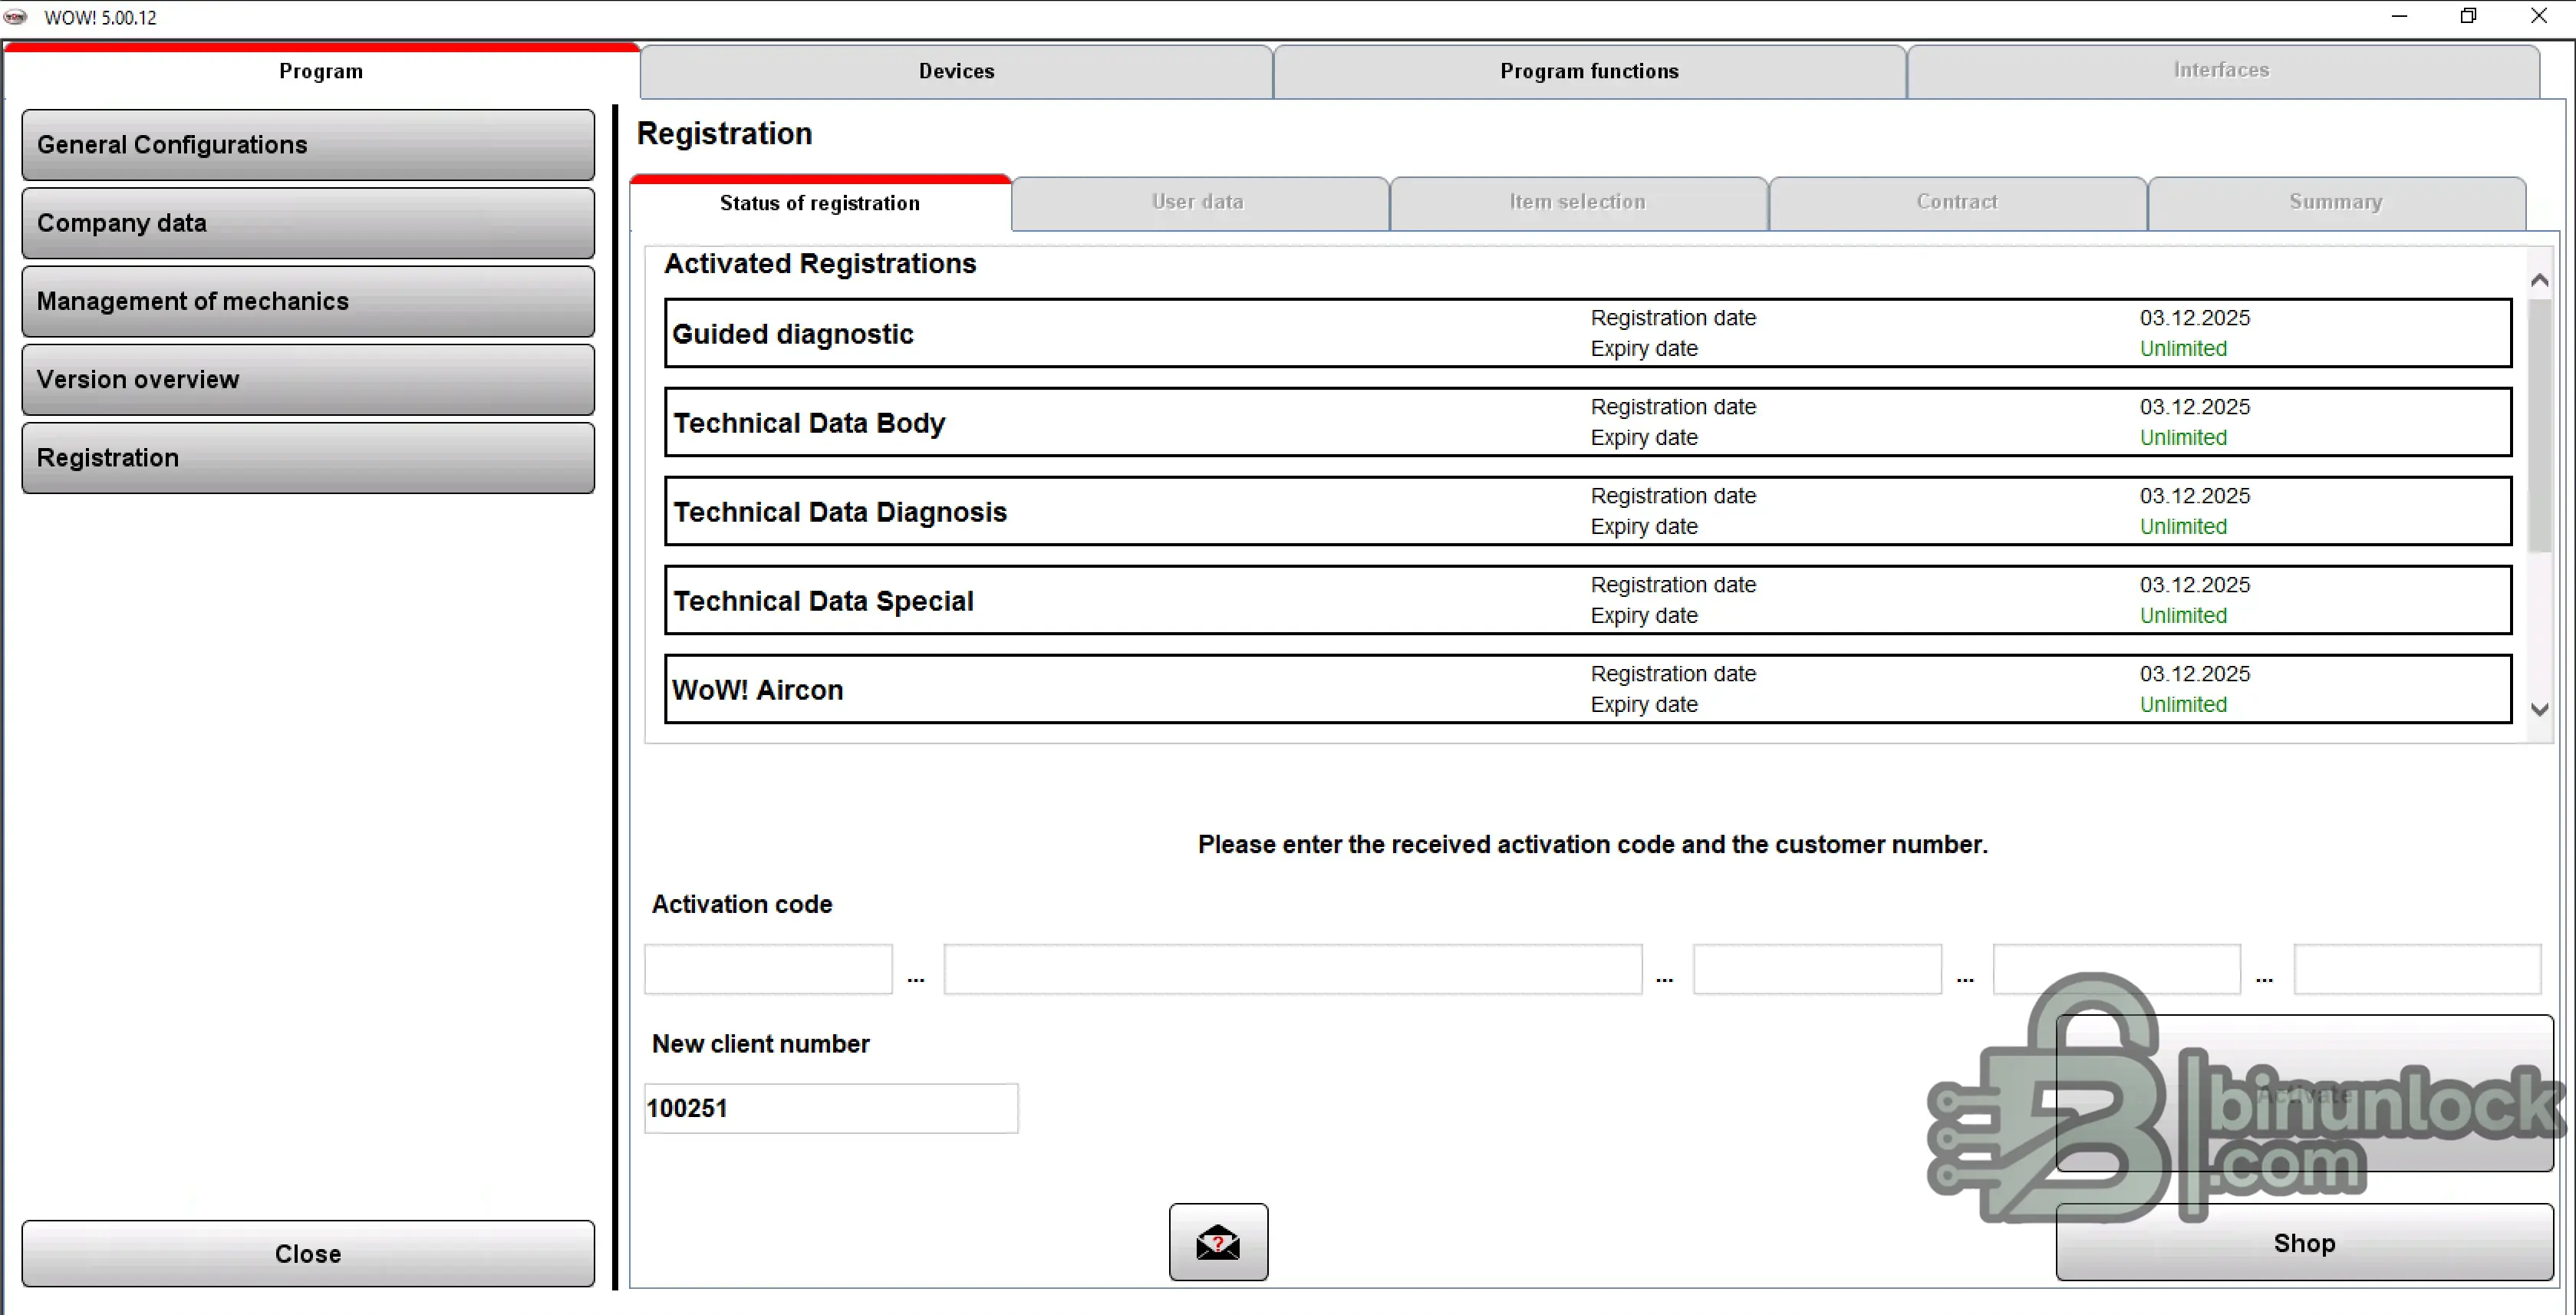Click the New client number field

(831, 1108)
